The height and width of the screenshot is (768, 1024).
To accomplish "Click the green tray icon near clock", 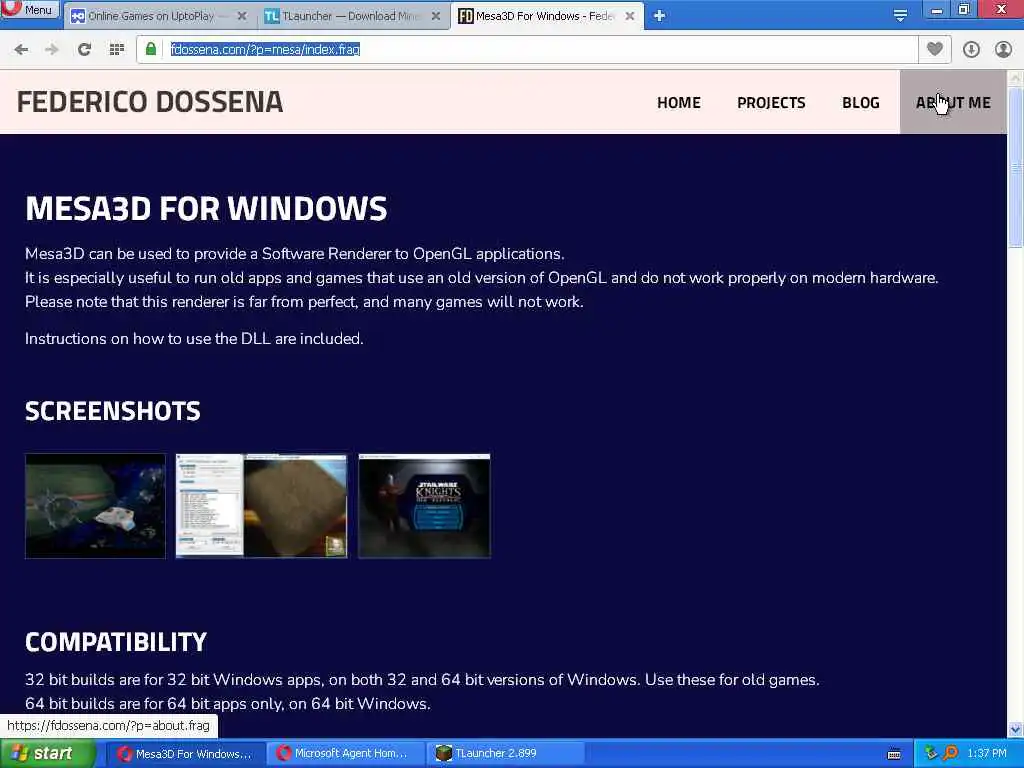I will [x=931, y=754].
